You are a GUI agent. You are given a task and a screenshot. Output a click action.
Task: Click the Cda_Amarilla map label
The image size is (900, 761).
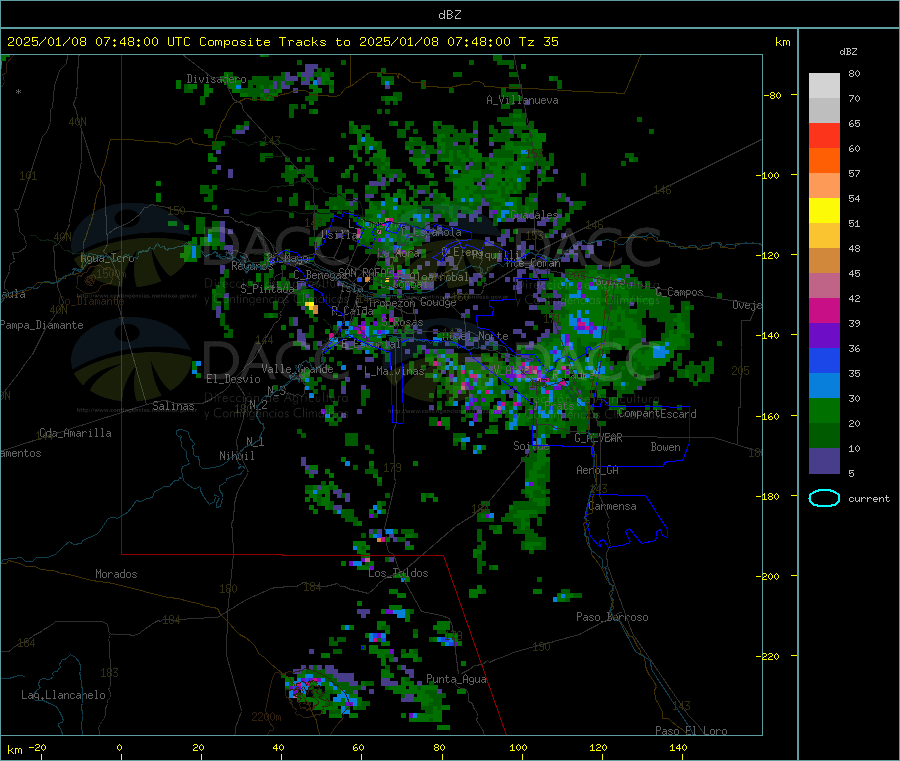(x=75, y=433)
